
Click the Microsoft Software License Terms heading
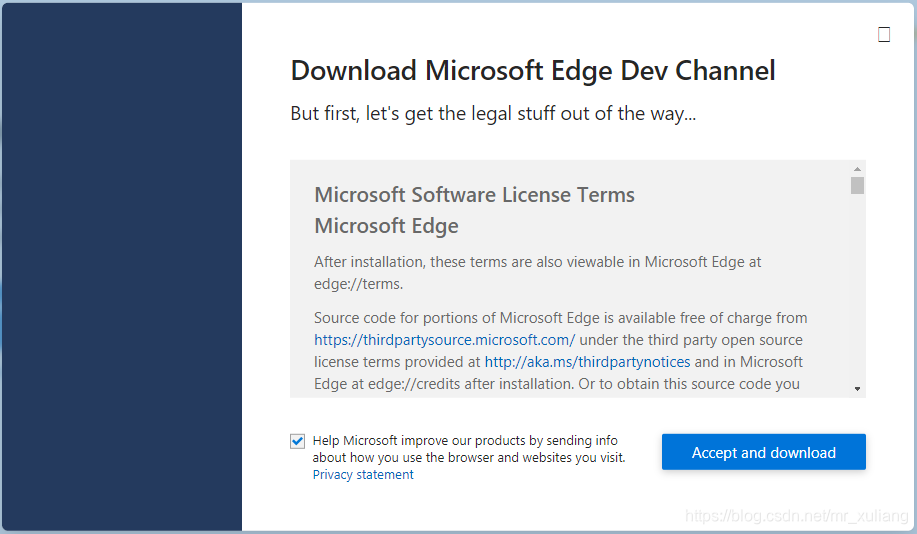[x=474, y=195]
